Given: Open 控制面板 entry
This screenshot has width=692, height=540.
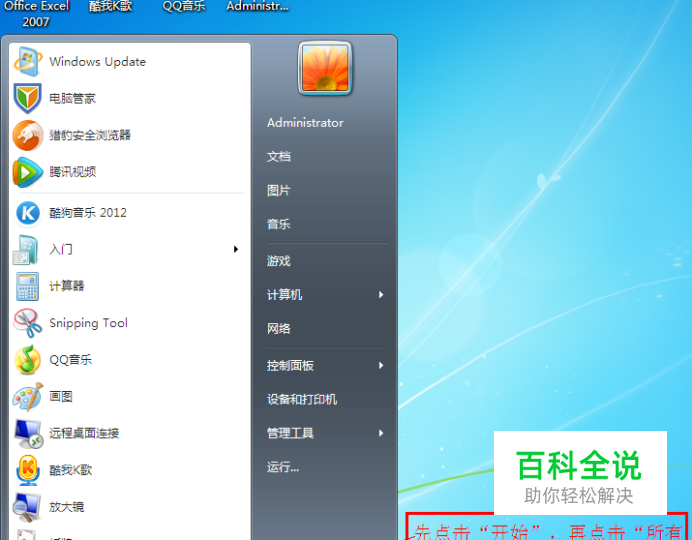Looking at the screenshot, I should (x=290, y=365).
